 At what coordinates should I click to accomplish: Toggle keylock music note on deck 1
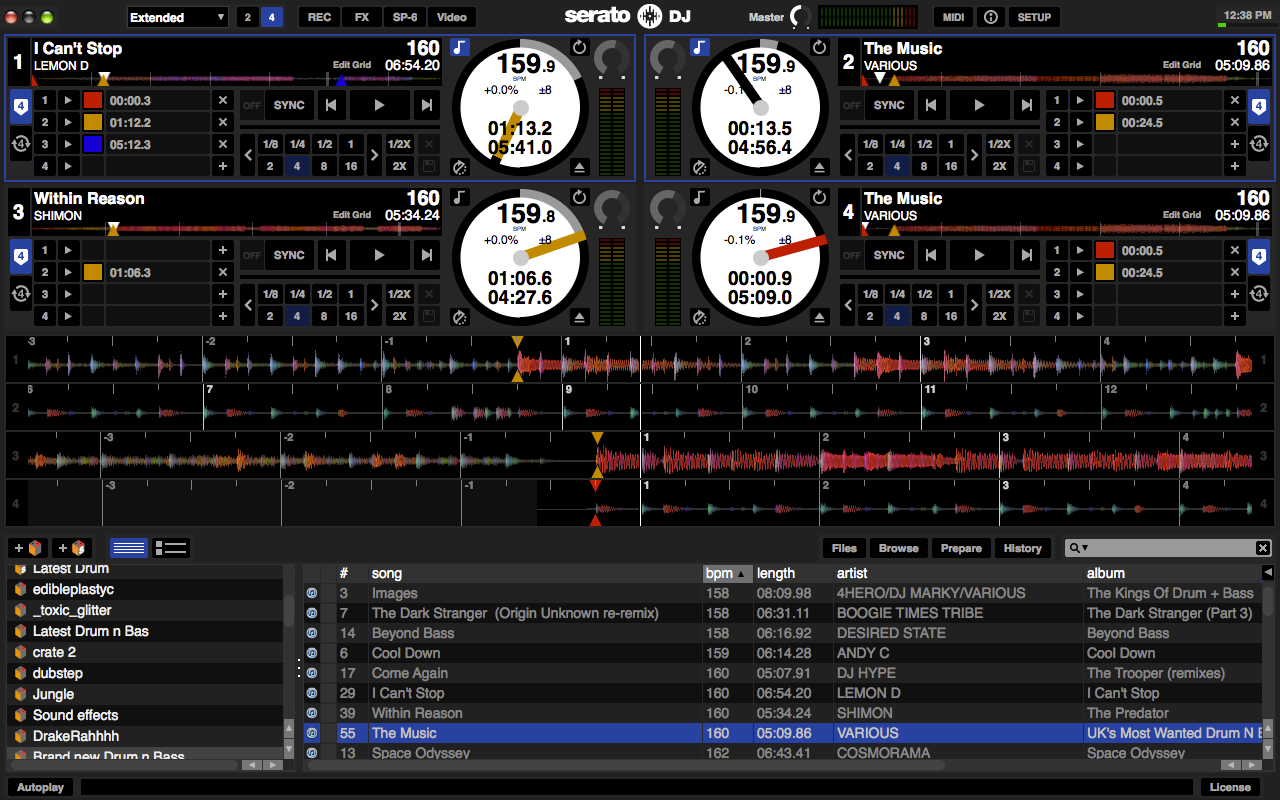click(460, 47)
